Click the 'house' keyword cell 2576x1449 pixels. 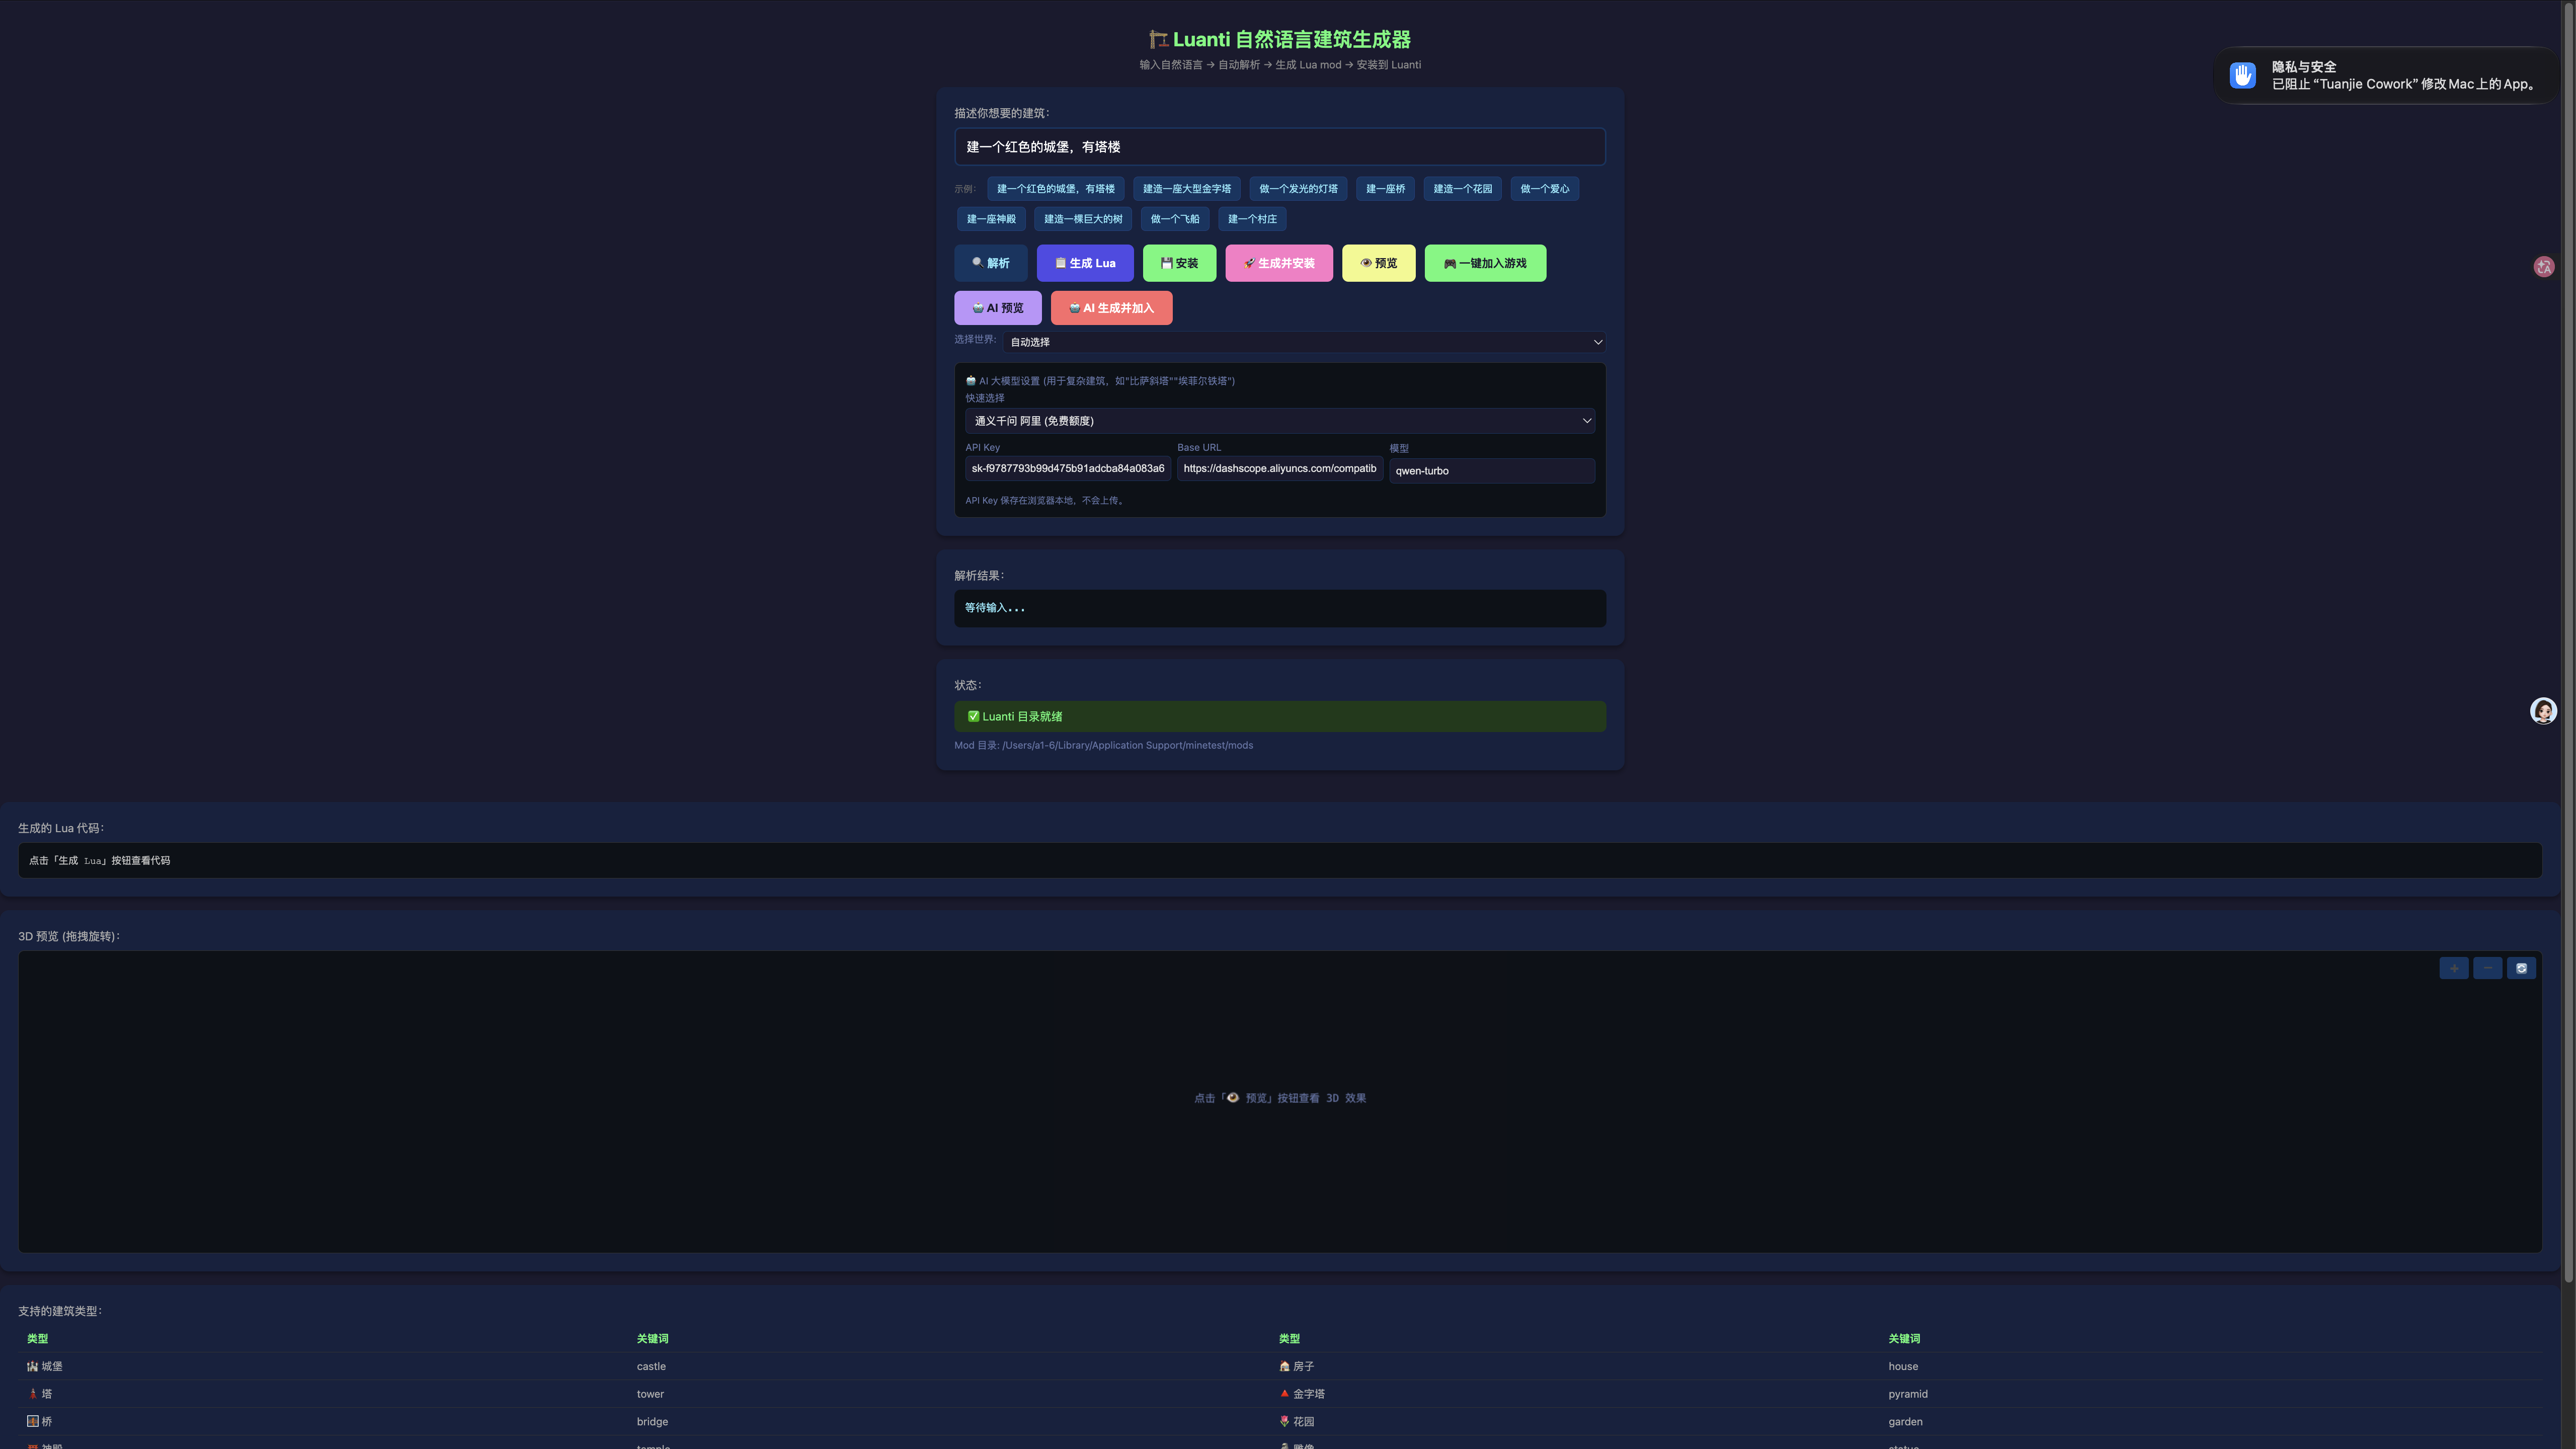(x=1903, y=1366)
